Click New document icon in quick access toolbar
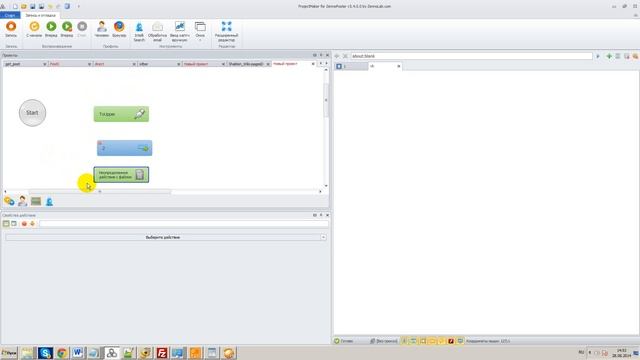 (x=15, y=6)
